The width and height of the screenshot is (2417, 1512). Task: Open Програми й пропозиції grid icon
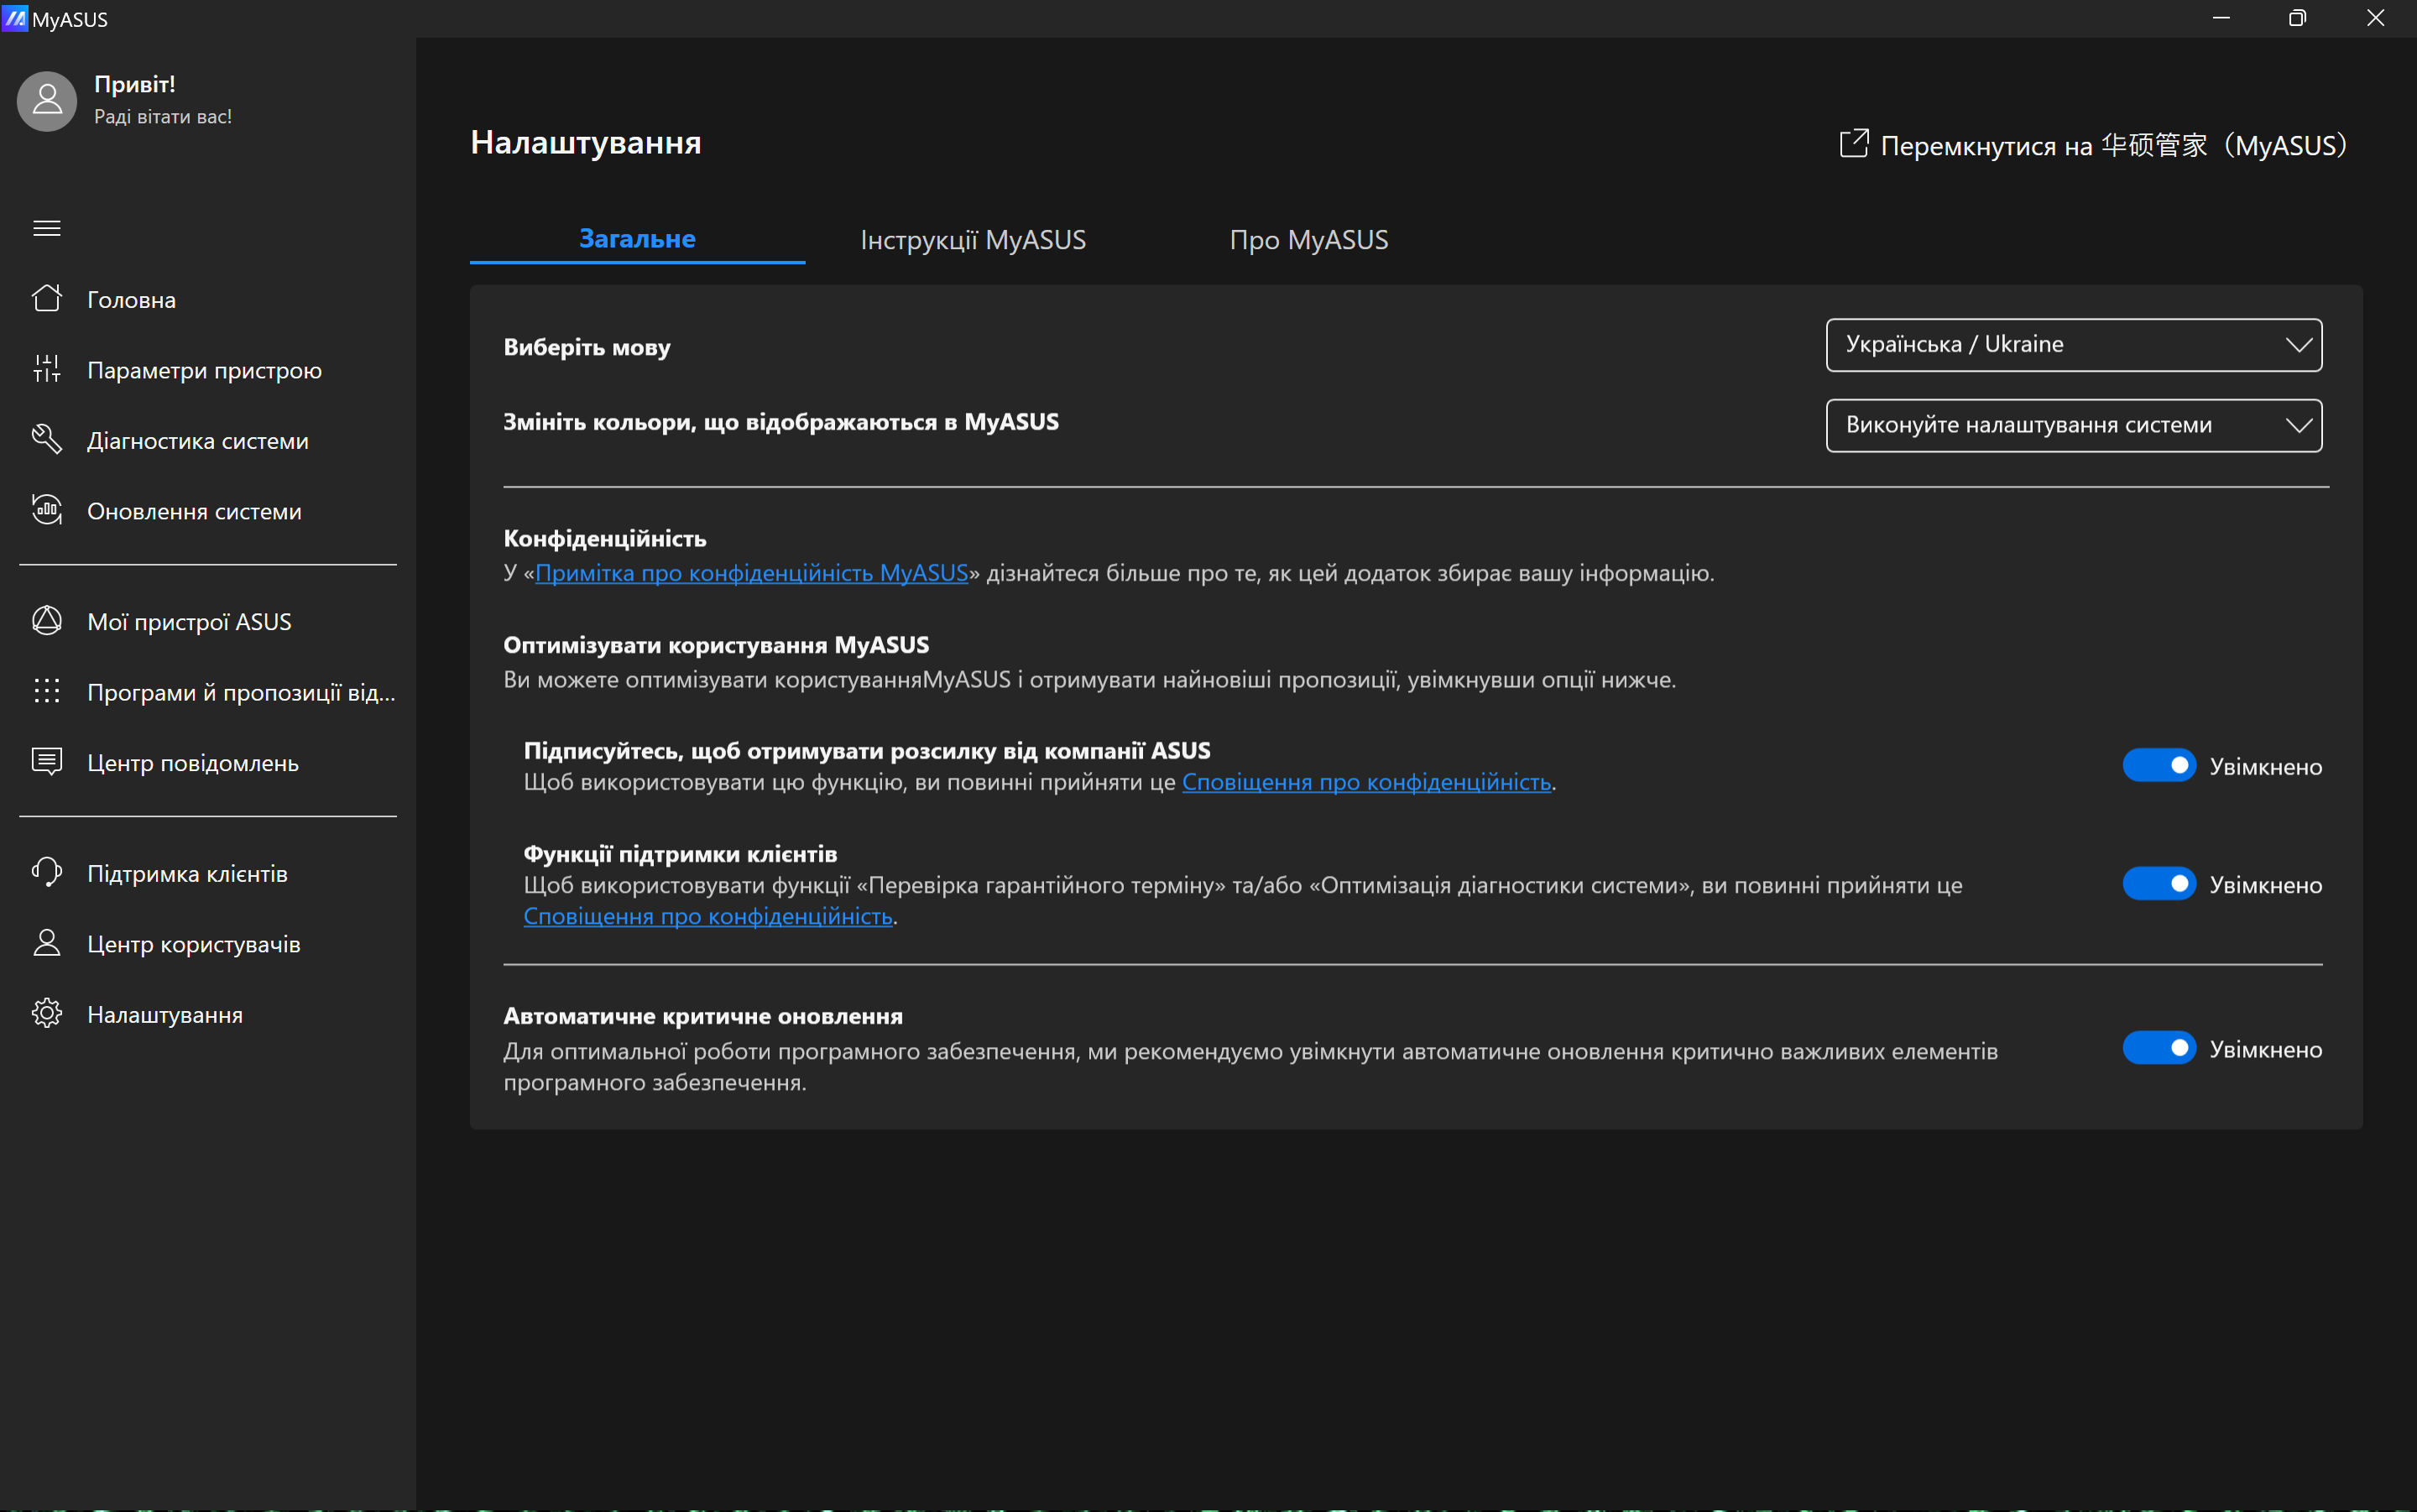pos(47,692)
